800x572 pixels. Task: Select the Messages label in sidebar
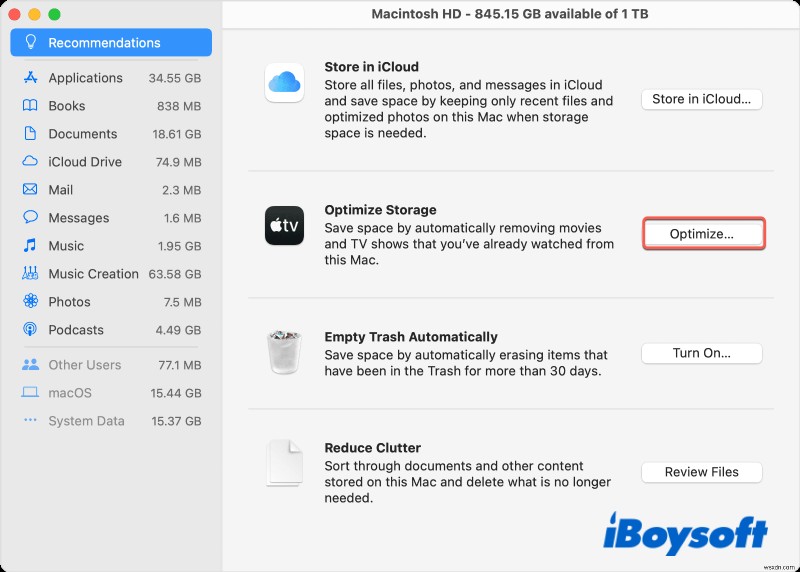[x=79, y=218]
